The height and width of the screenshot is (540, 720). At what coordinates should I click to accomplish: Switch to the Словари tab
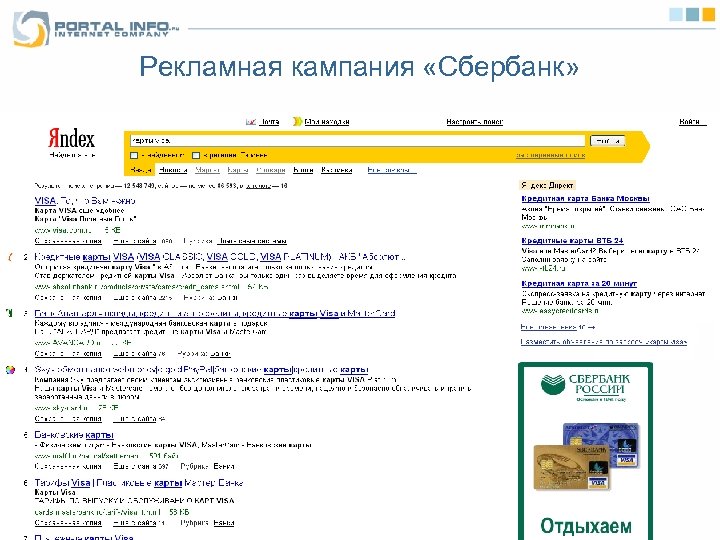[x=271, y=170]
